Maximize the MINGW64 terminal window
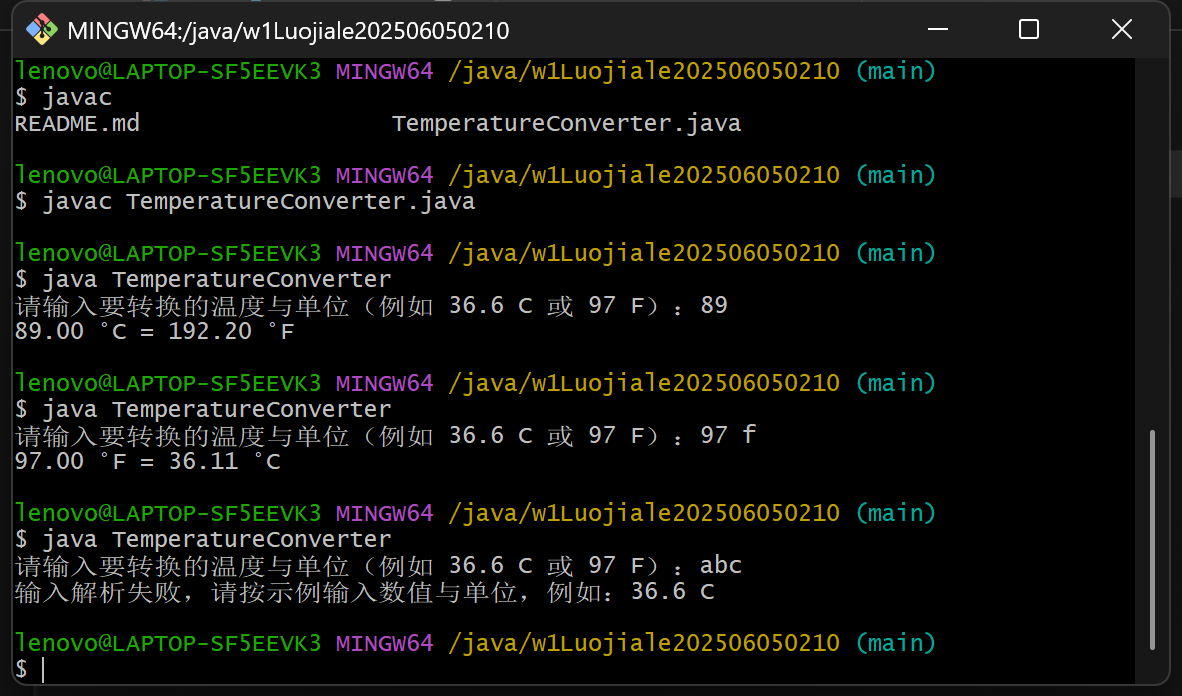 (1028, 29)
